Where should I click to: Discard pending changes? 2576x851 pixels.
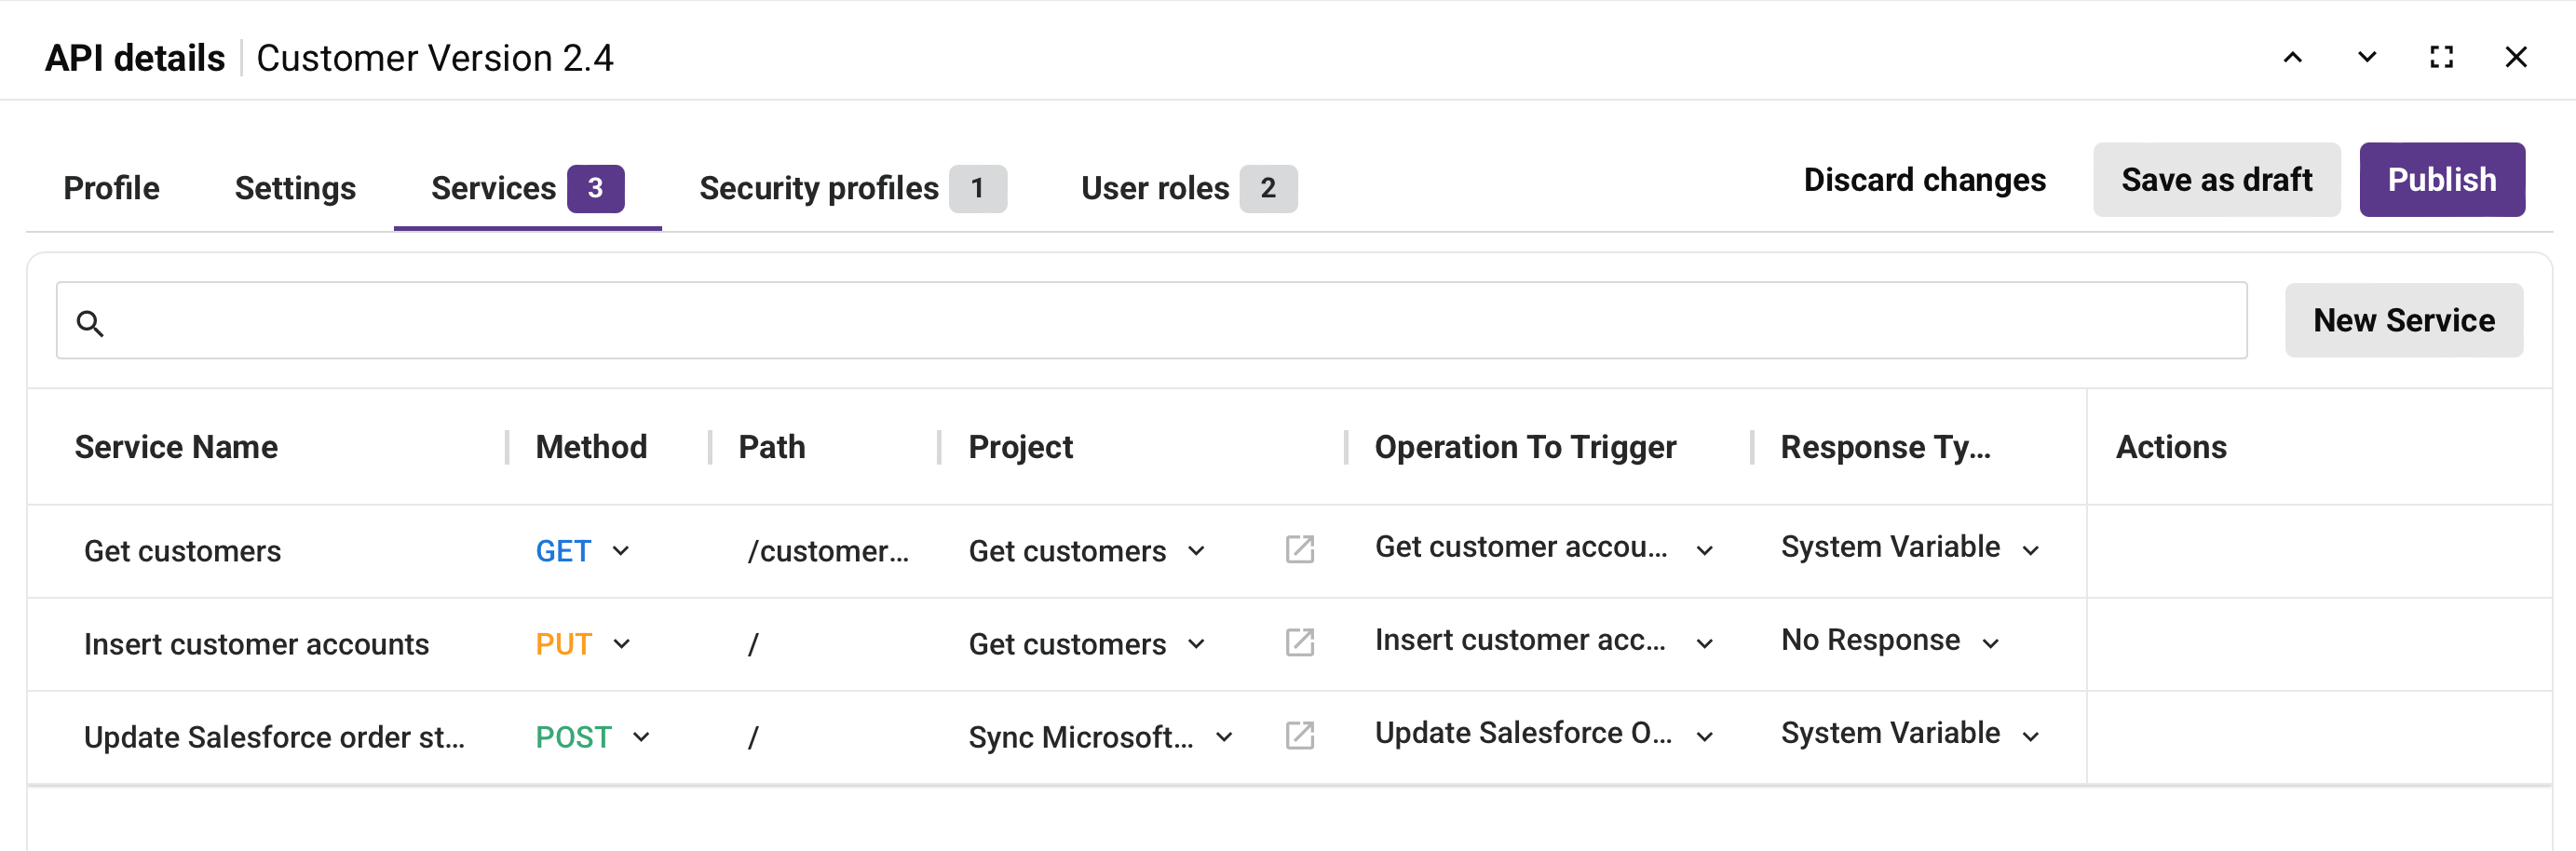1924,179
